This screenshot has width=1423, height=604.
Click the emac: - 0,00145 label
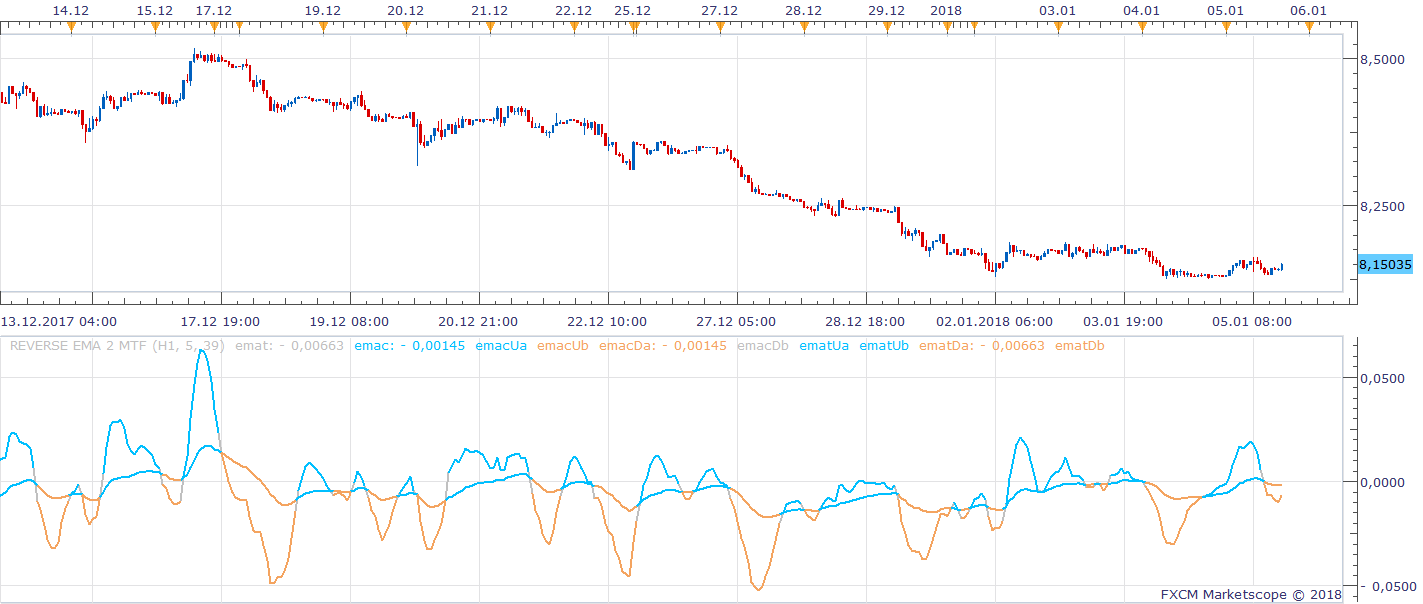tap(410, 346)
